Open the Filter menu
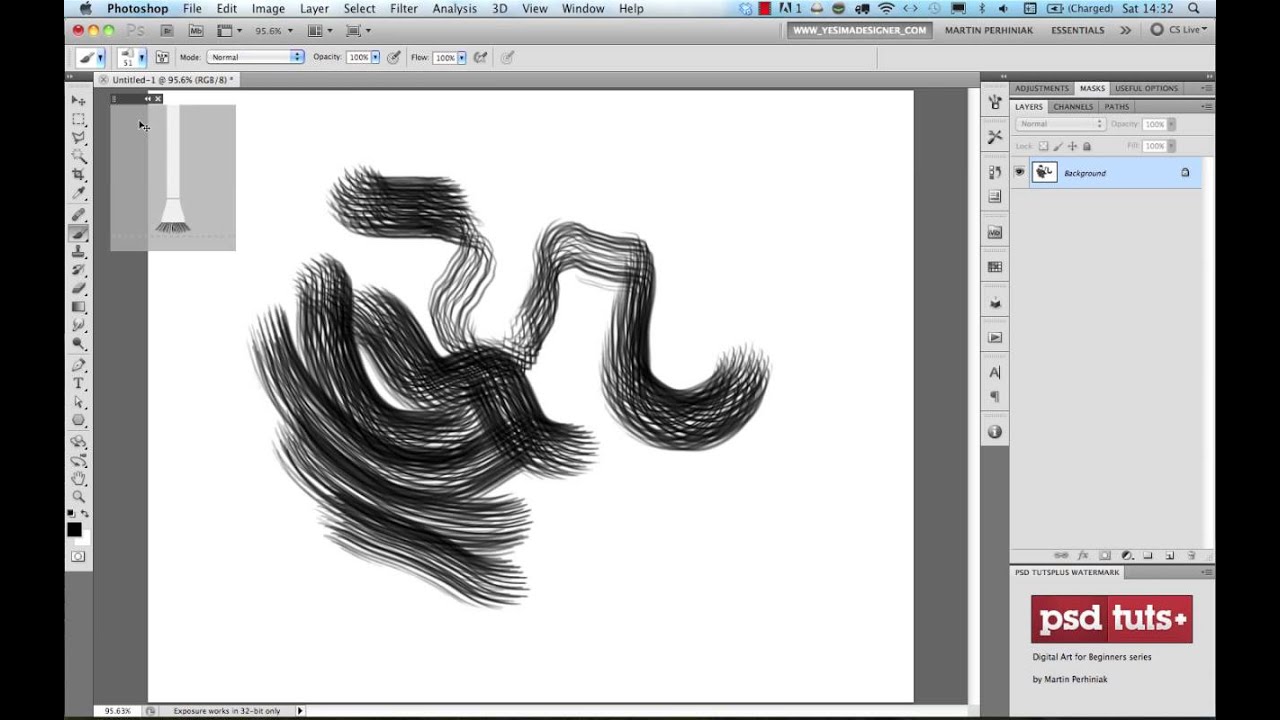Image resolution: width=1280 pixels, height=720 pixels. pos(404,8)
